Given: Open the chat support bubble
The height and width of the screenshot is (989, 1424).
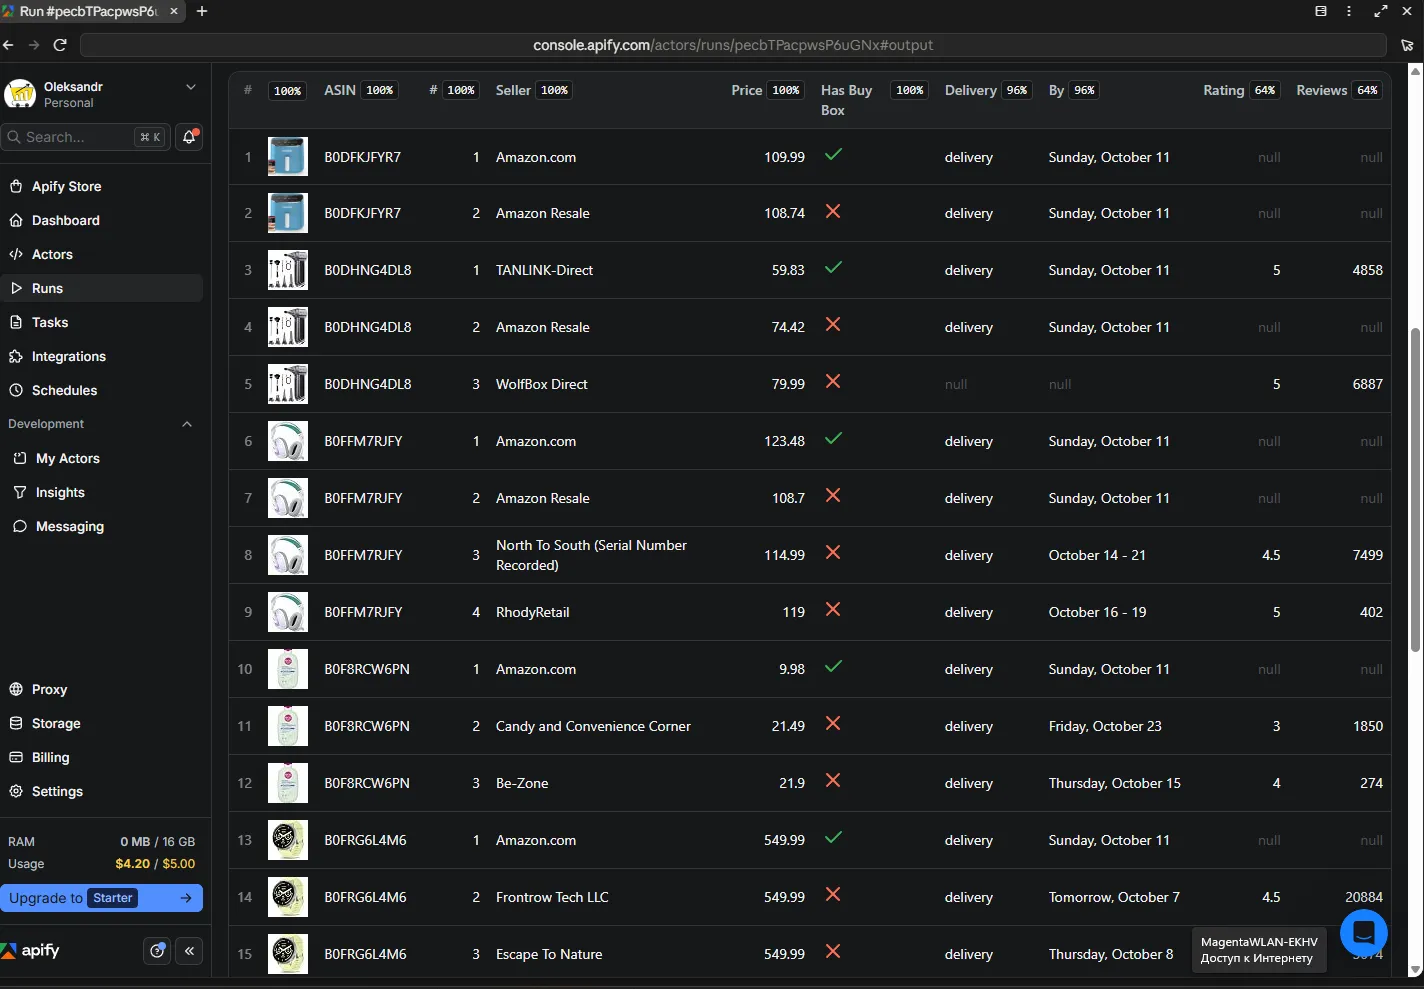Looking at the screenshot, I should pyautogui.click(x=1363, y=933).
